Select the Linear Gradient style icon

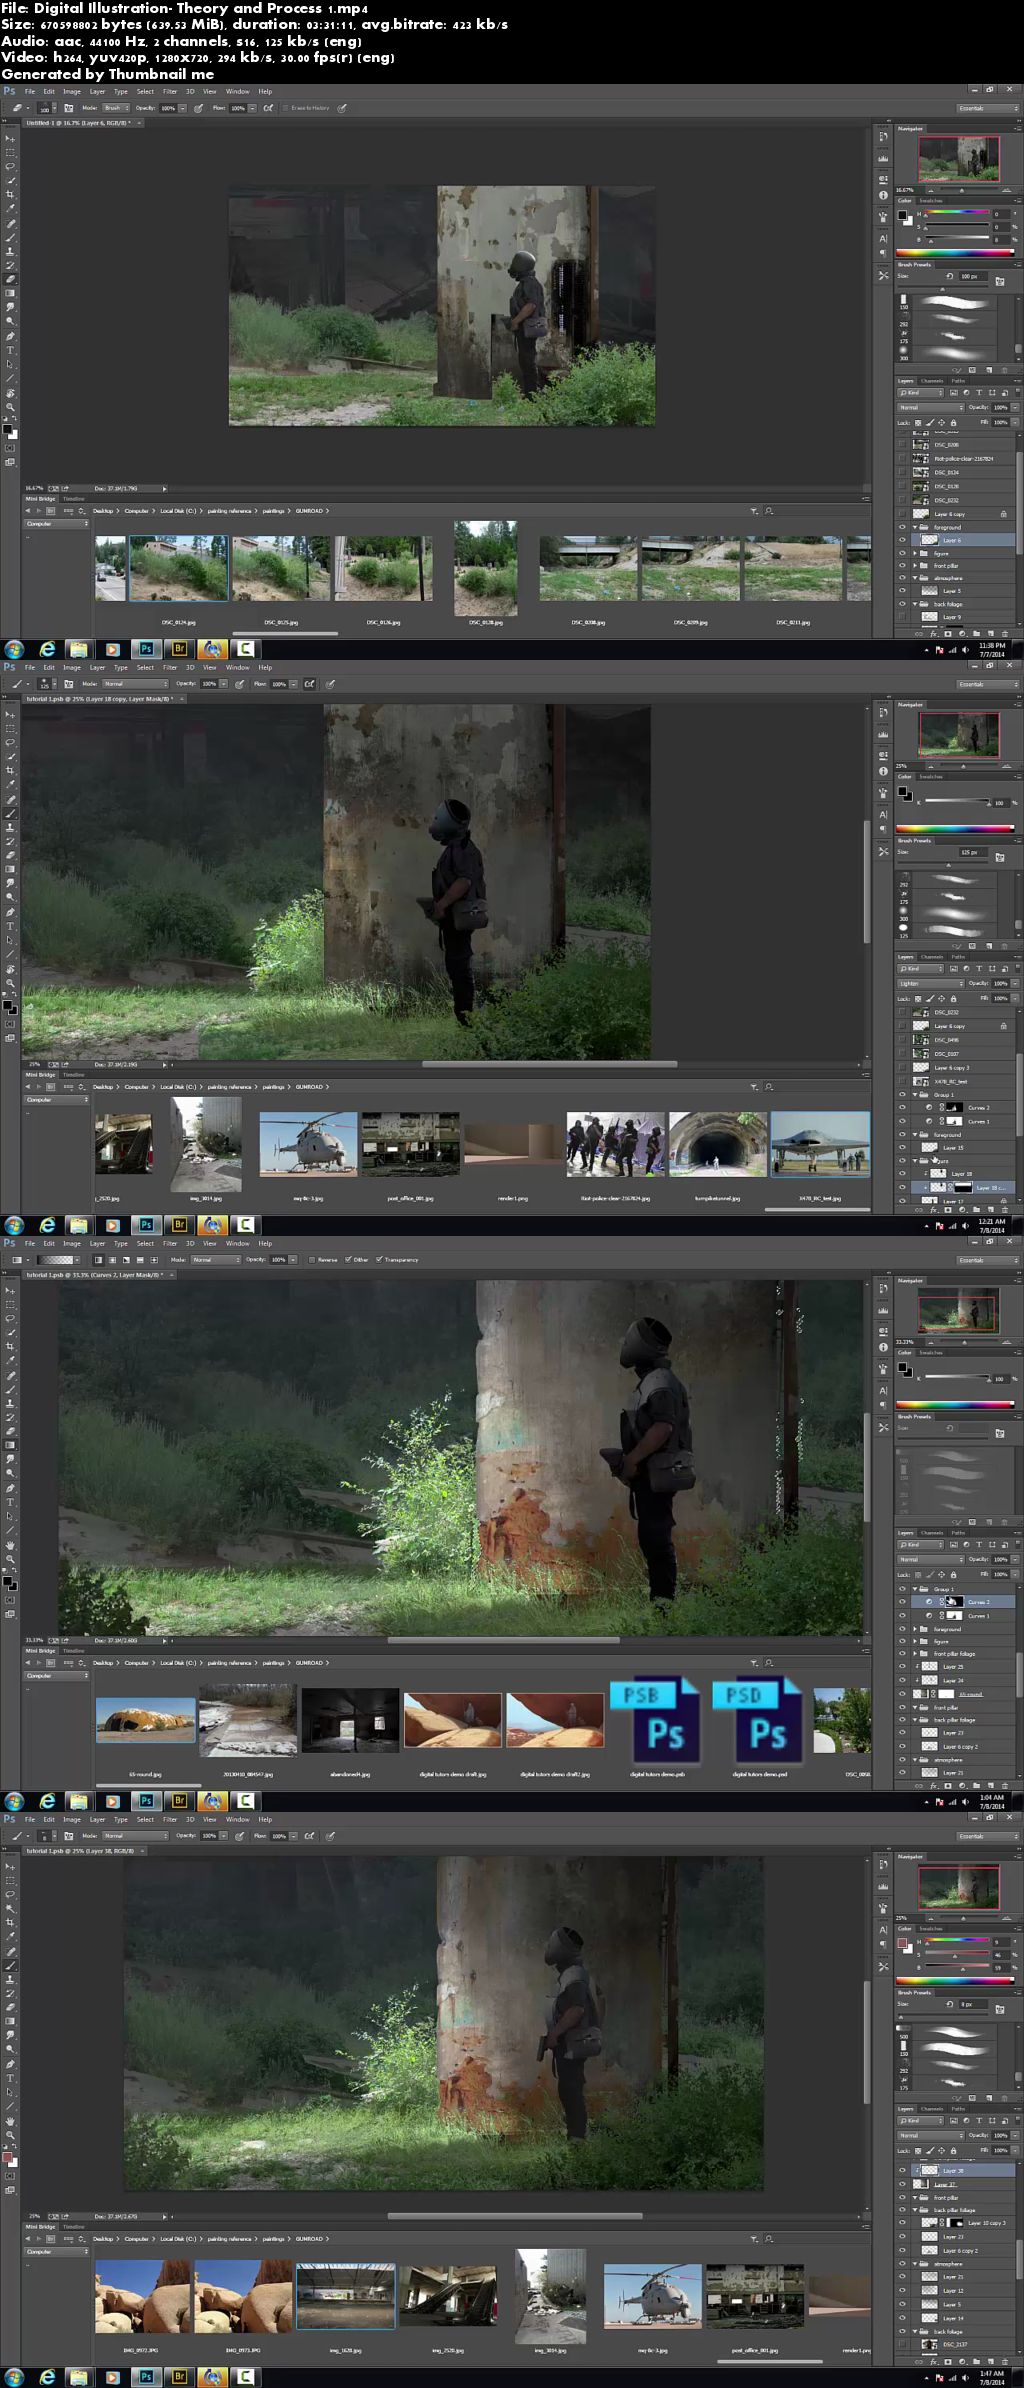coord(99,1260)
